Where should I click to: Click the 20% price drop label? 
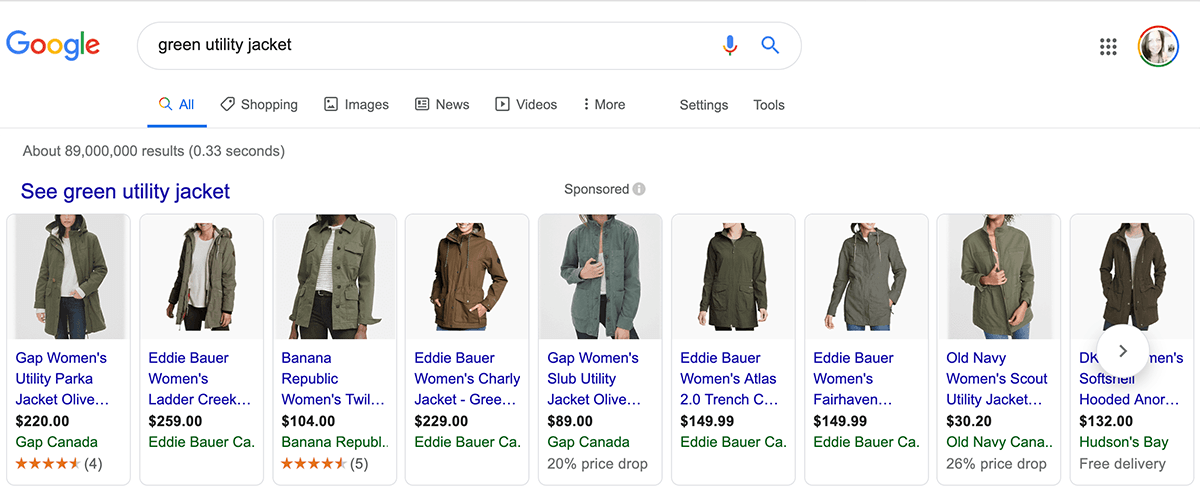597,464
